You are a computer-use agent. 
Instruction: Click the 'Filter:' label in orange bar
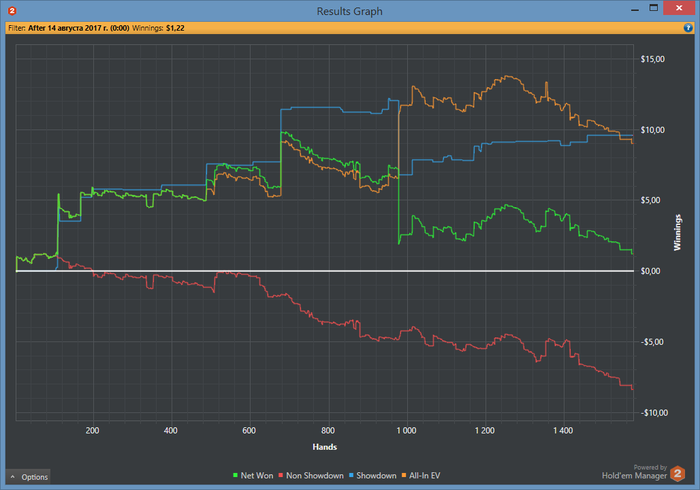[17, 28]
